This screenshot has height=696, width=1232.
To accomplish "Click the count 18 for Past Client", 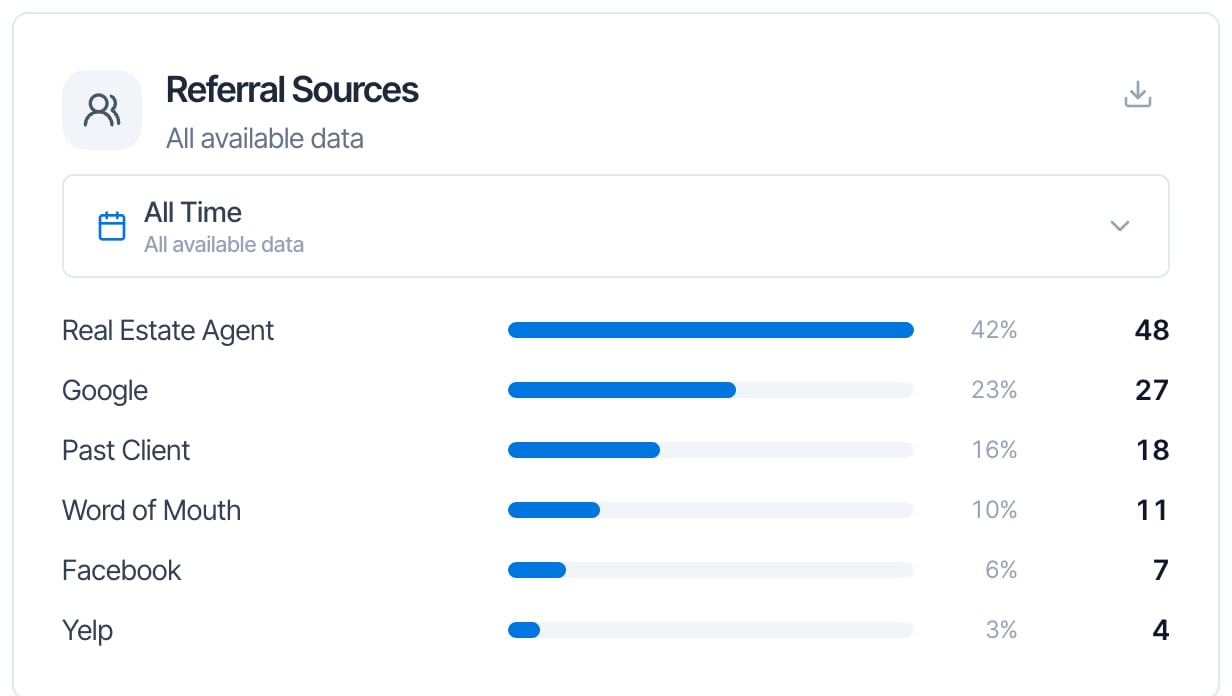I will [x=1153, y=450].
